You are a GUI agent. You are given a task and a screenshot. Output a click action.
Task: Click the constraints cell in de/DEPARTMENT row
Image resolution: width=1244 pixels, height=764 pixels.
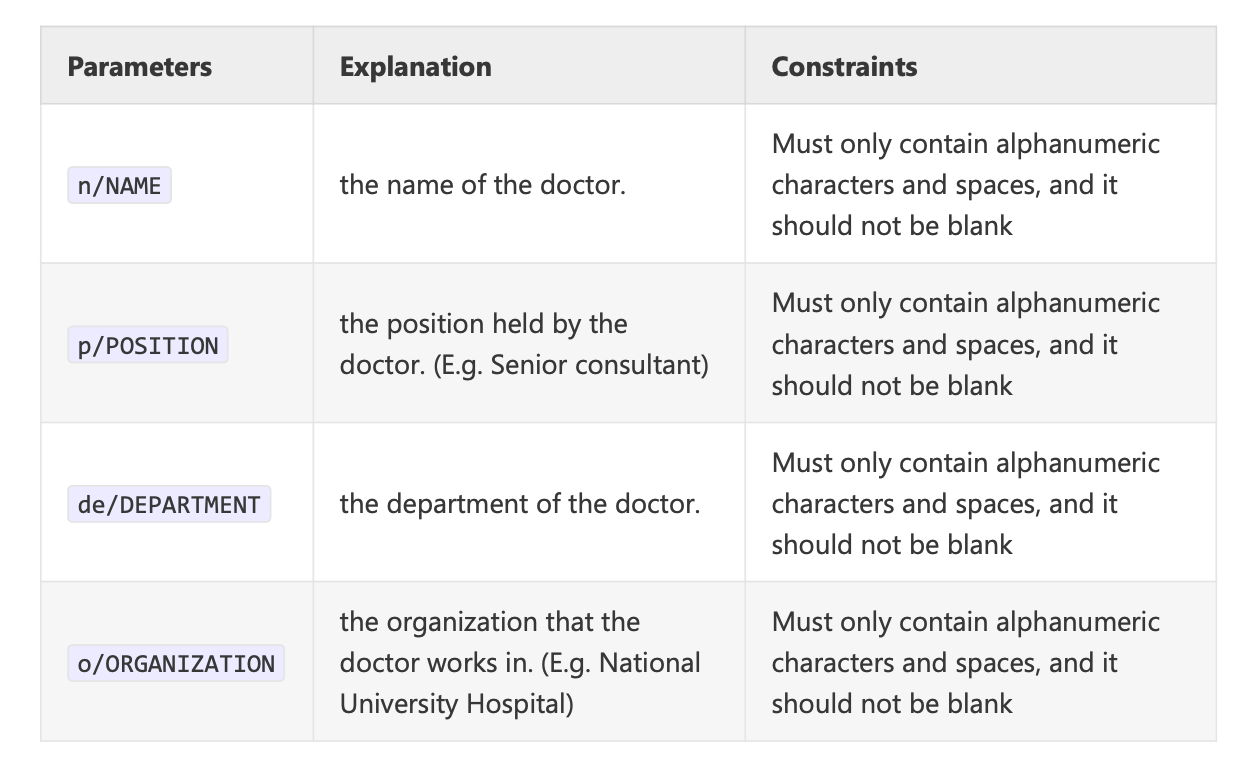pos(965,503)
